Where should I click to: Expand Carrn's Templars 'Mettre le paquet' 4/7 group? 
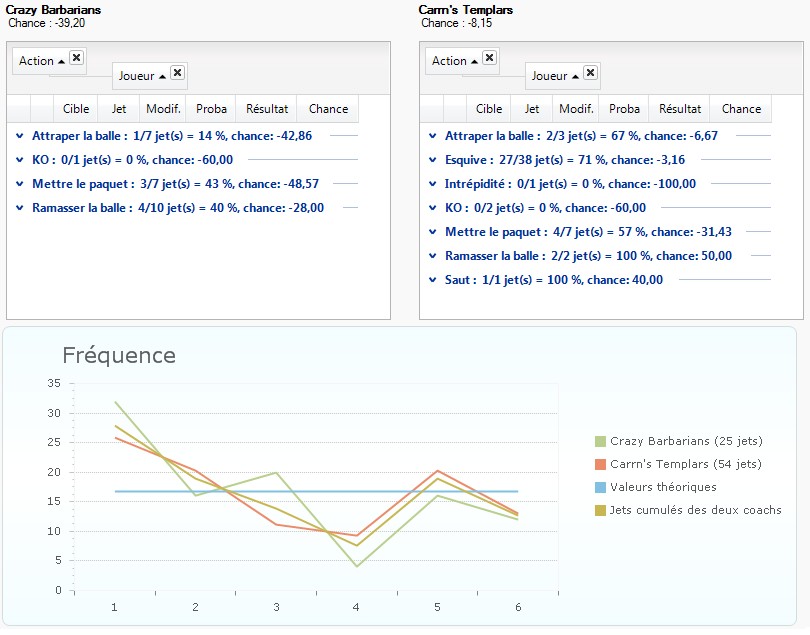433,232
